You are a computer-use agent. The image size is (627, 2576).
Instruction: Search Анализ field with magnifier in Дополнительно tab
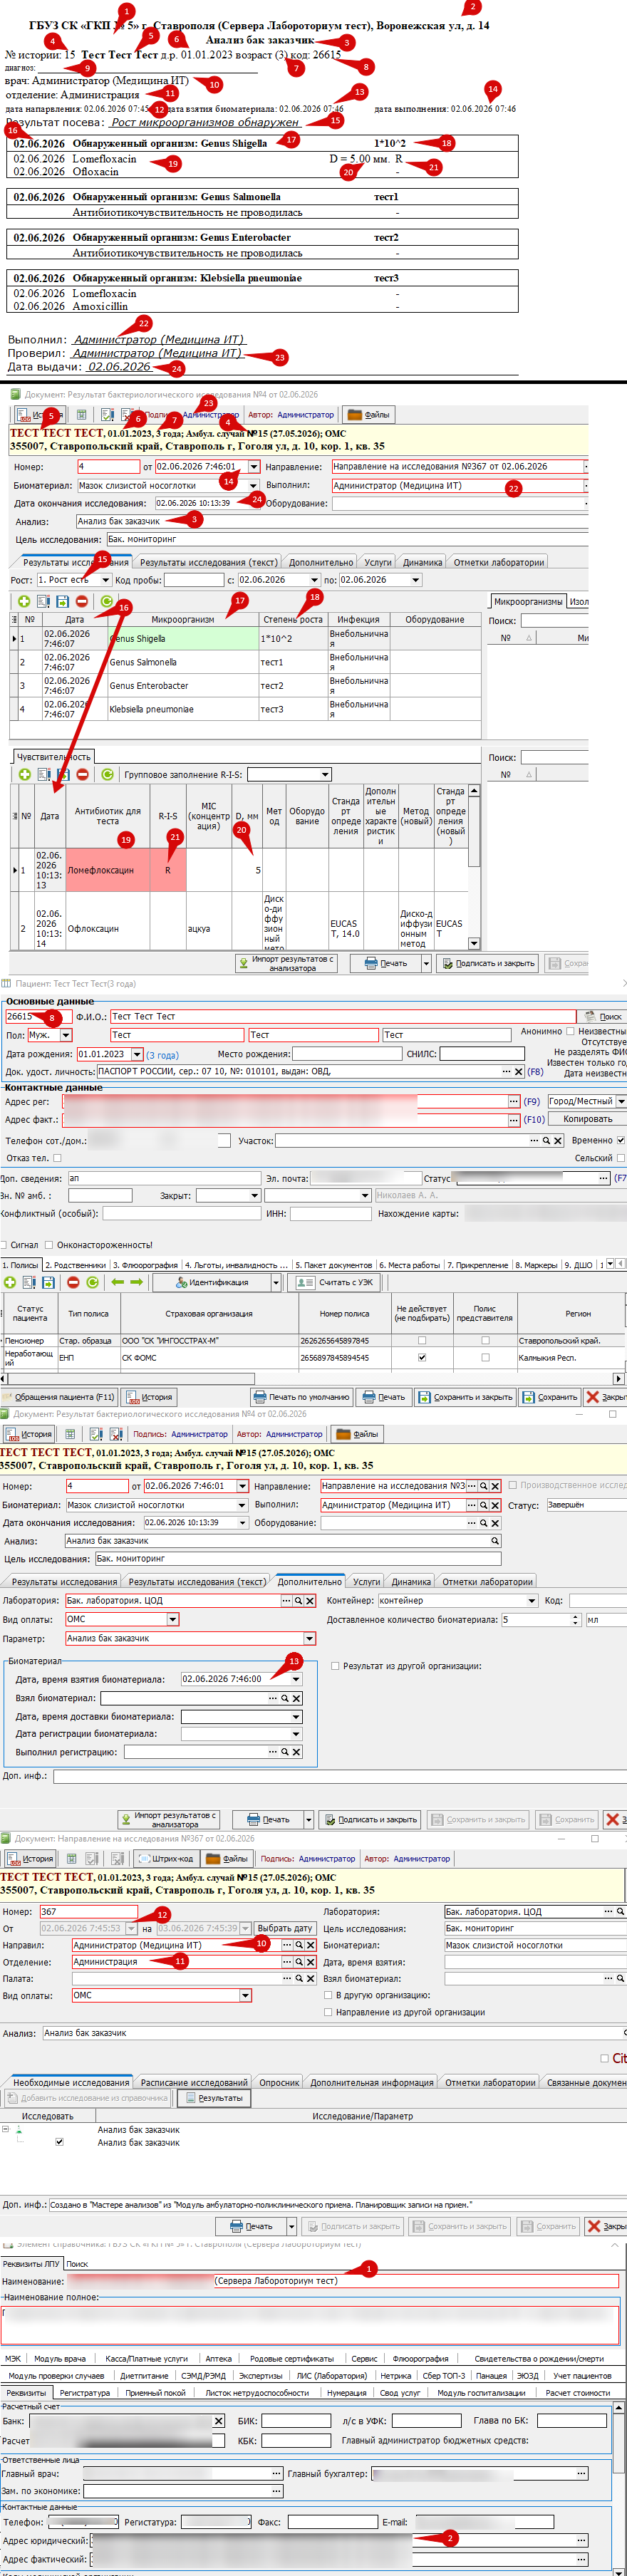tap(494, 1541)
